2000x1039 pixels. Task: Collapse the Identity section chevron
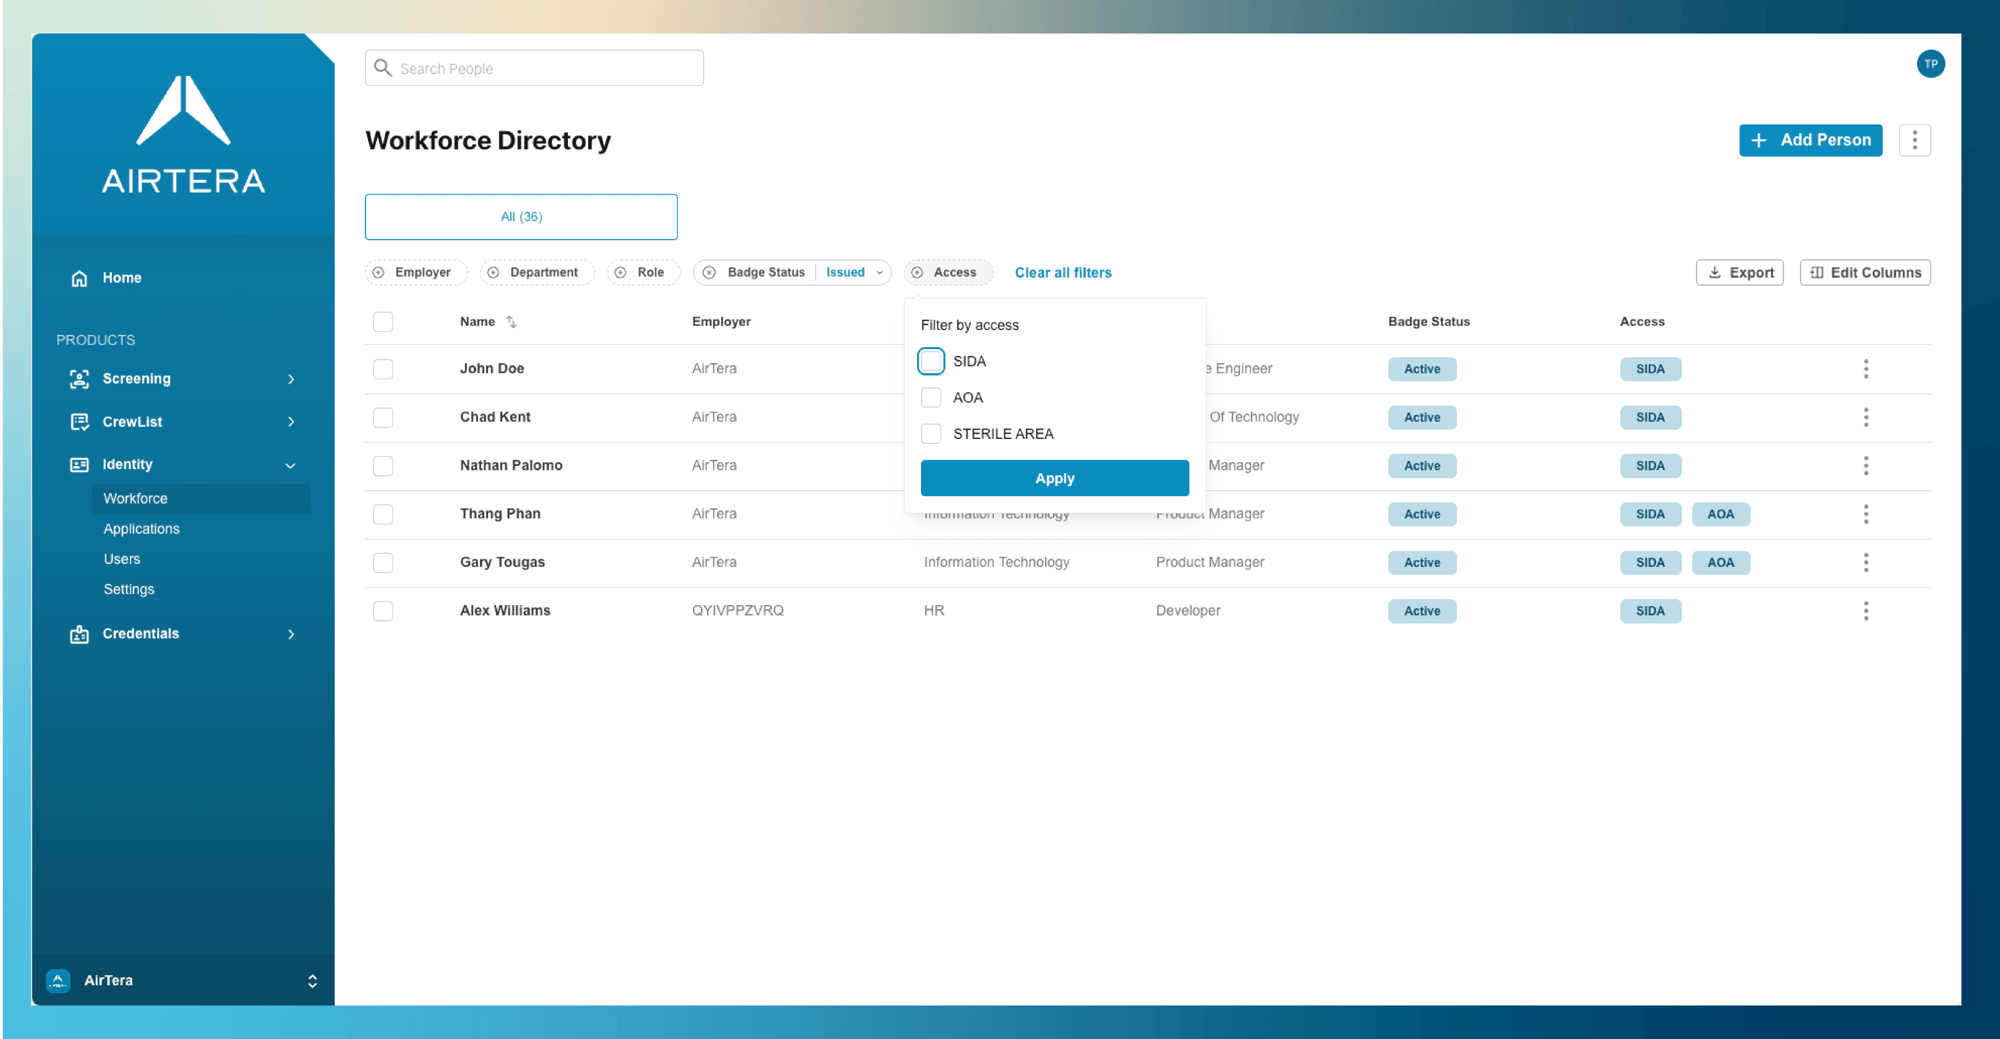click(290, 465)
